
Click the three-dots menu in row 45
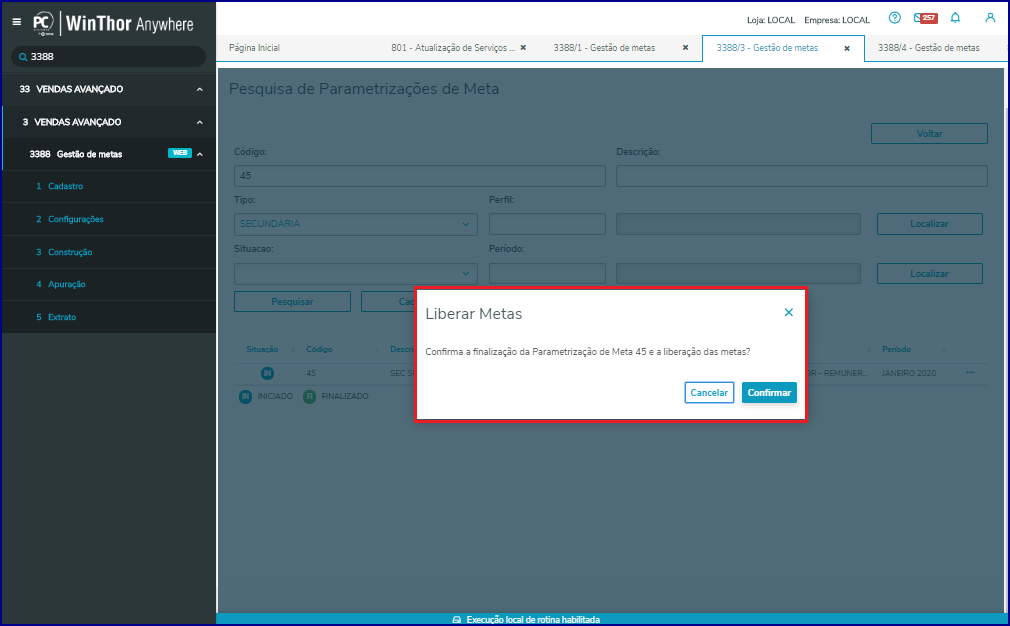click(970, 373)
